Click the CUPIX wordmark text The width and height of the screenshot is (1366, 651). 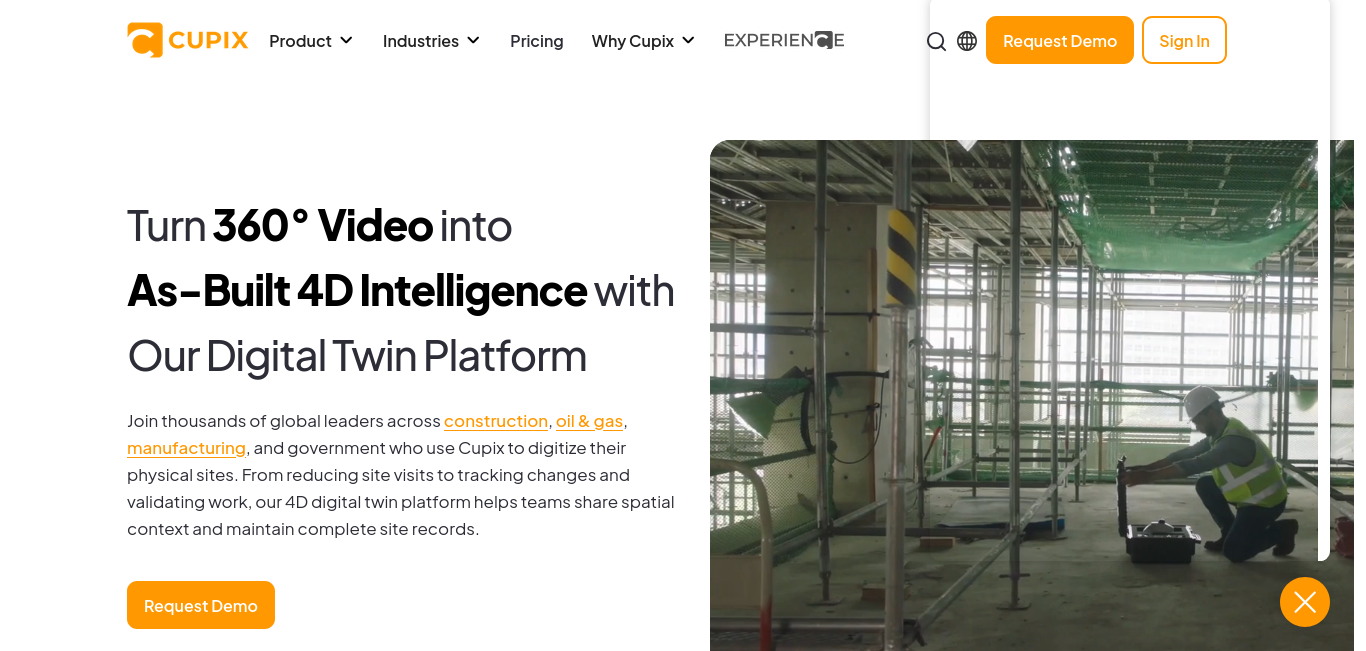click(208, 41)
